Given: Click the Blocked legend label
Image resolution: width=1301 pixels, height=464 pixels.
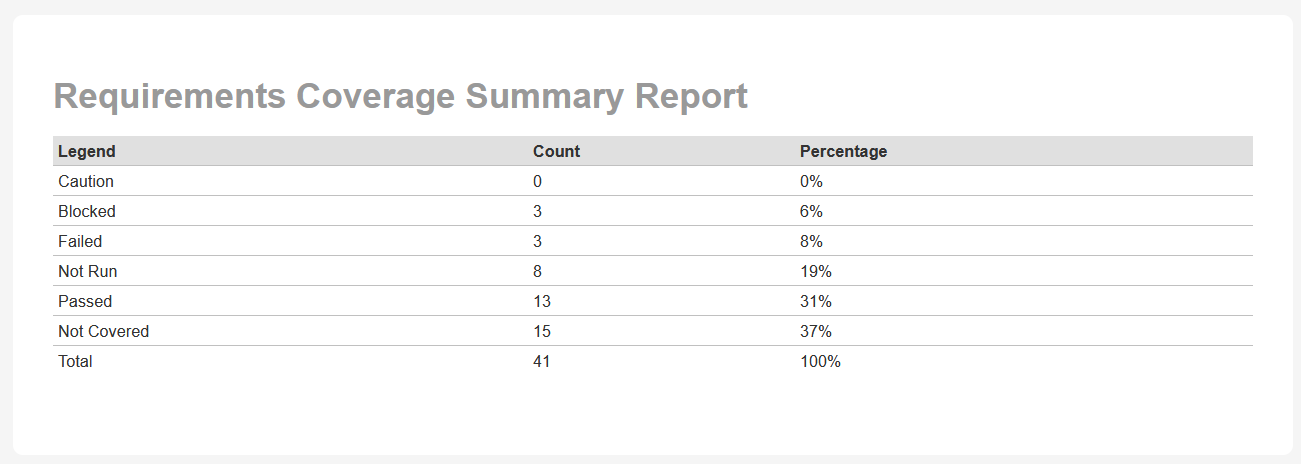Looking at the screenshot, I should pos(87,212).
